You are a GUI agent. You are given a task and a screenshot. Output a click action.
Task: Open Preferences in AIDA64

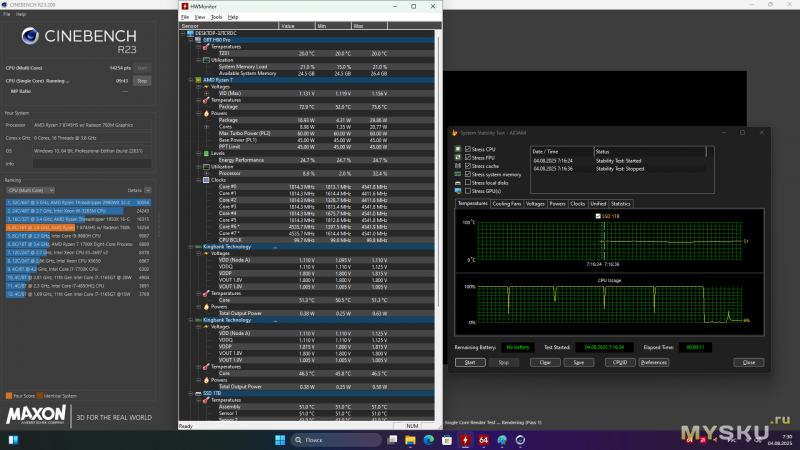654,362
